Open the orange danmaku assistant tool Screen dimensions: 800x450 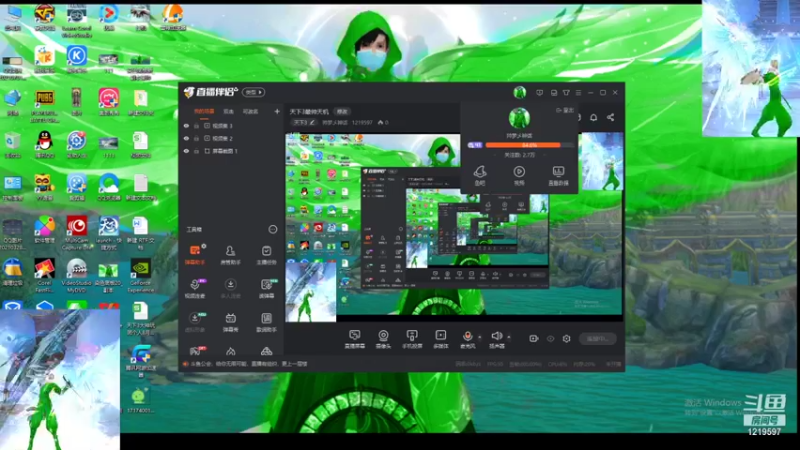click(x=194, y=254)
